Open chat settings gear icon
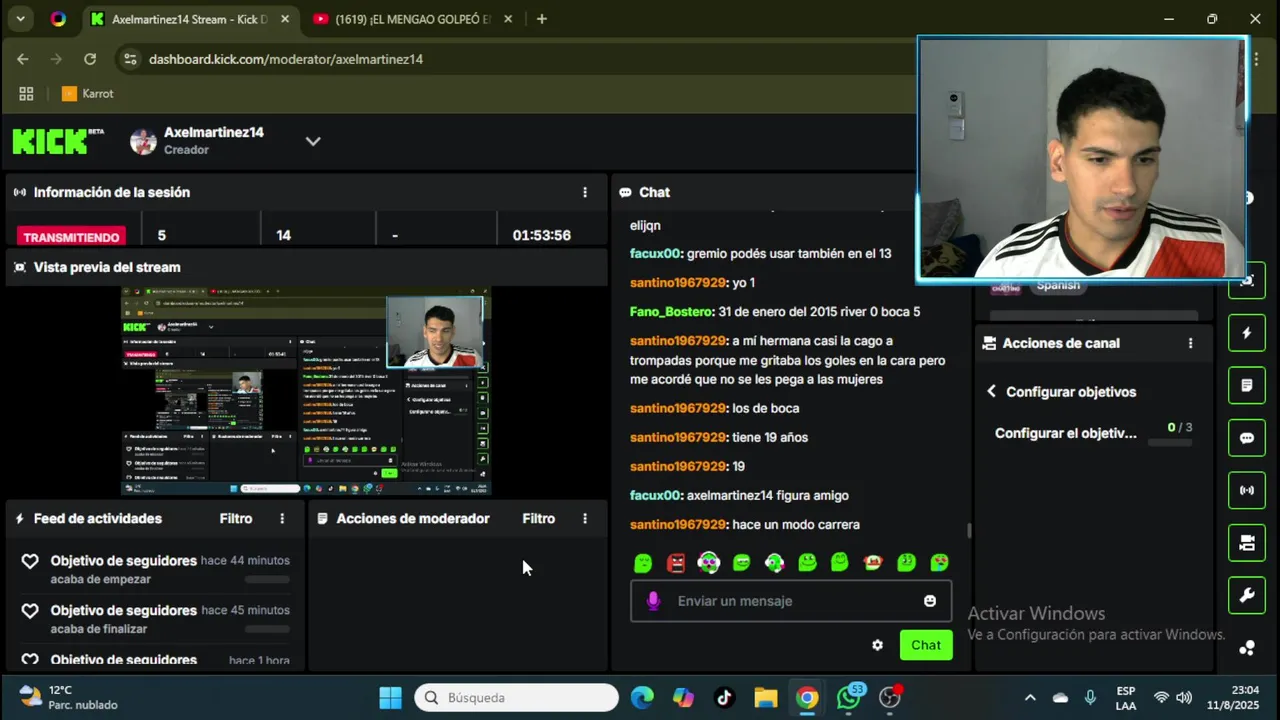Image resolution: width=1280 pixels, height=720 pixels. click(877, 645)
